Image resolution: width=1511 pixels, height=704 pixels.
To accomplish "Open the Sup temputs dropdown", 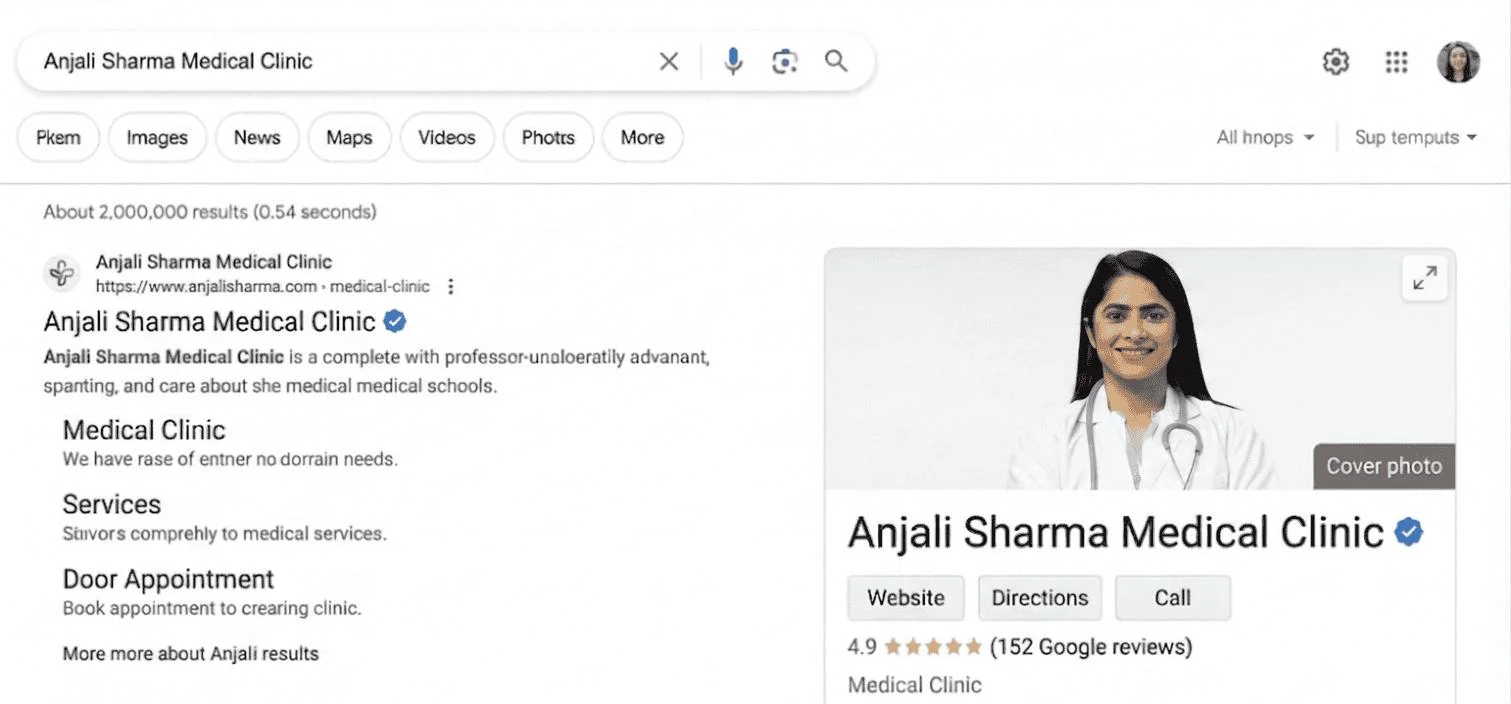I will pyautogui.click(x=1415, y=138).
